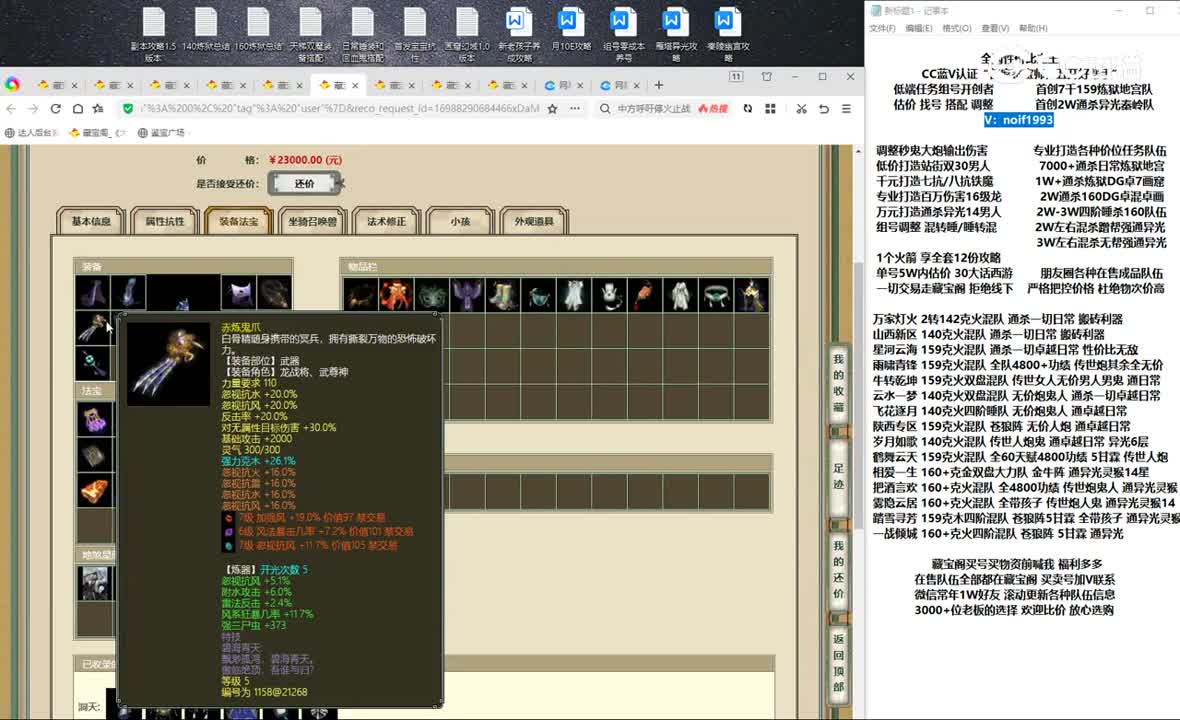Select the green mask item in inventory
This screenshot has height=720, width=1180.
click(x=431, y=295)
